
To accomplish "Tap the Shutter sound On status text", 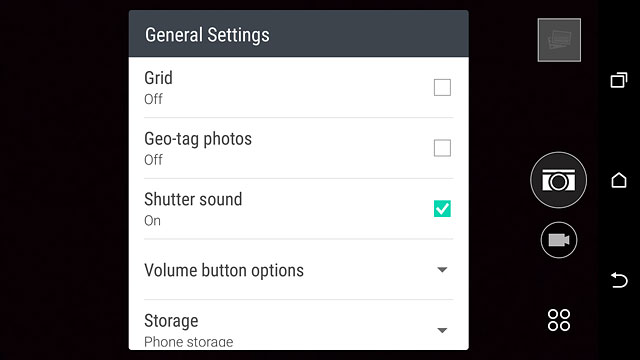I will coord(153,221).
